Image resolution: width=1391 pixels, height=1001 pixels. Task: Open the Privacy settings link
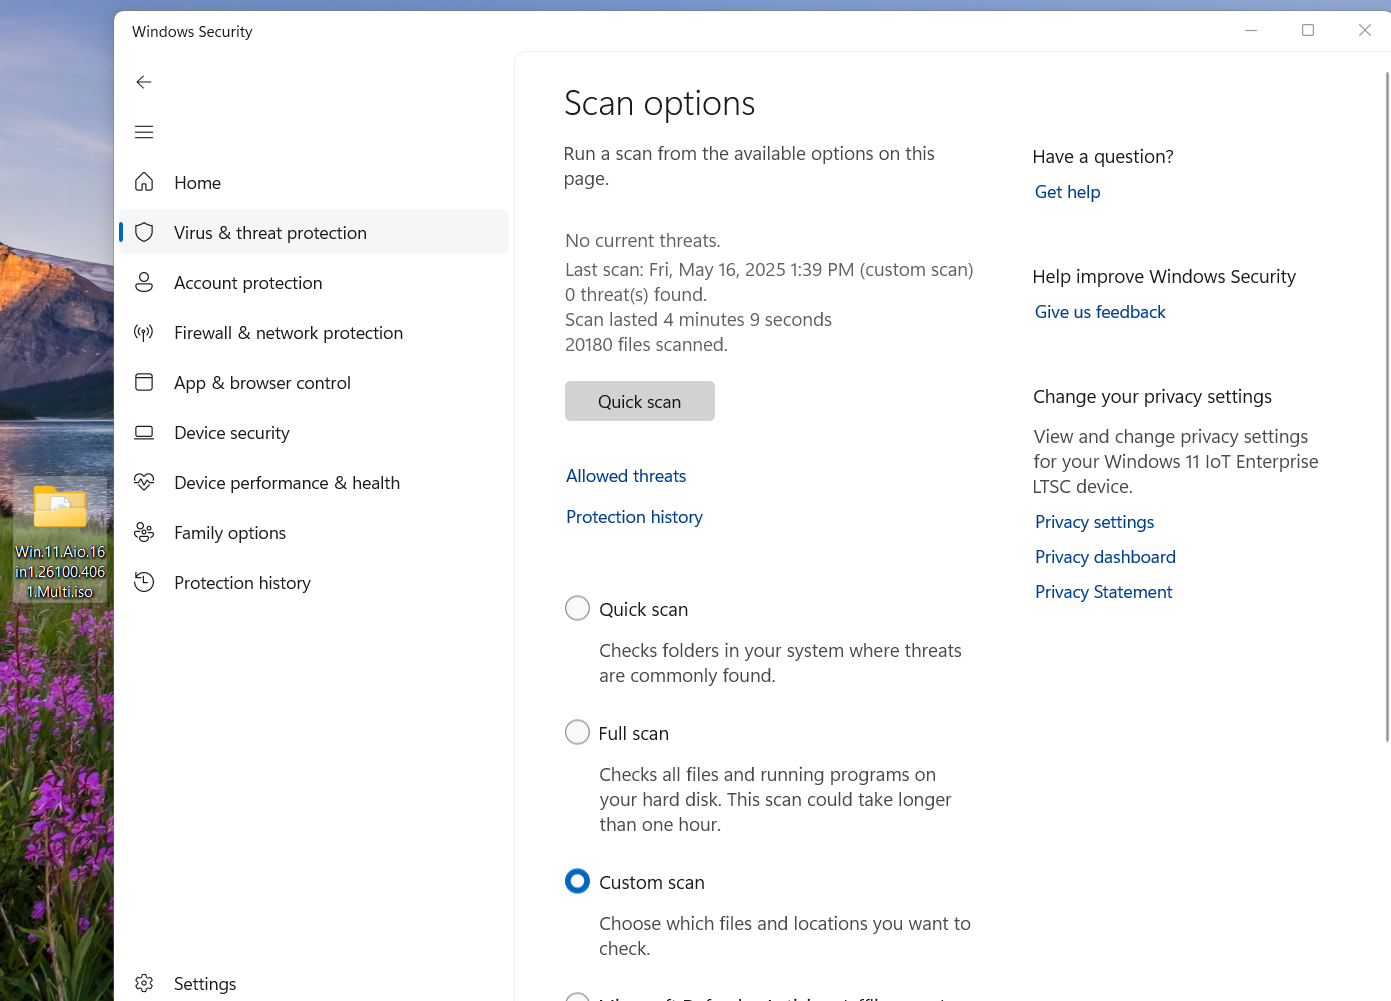point(1094,522)
